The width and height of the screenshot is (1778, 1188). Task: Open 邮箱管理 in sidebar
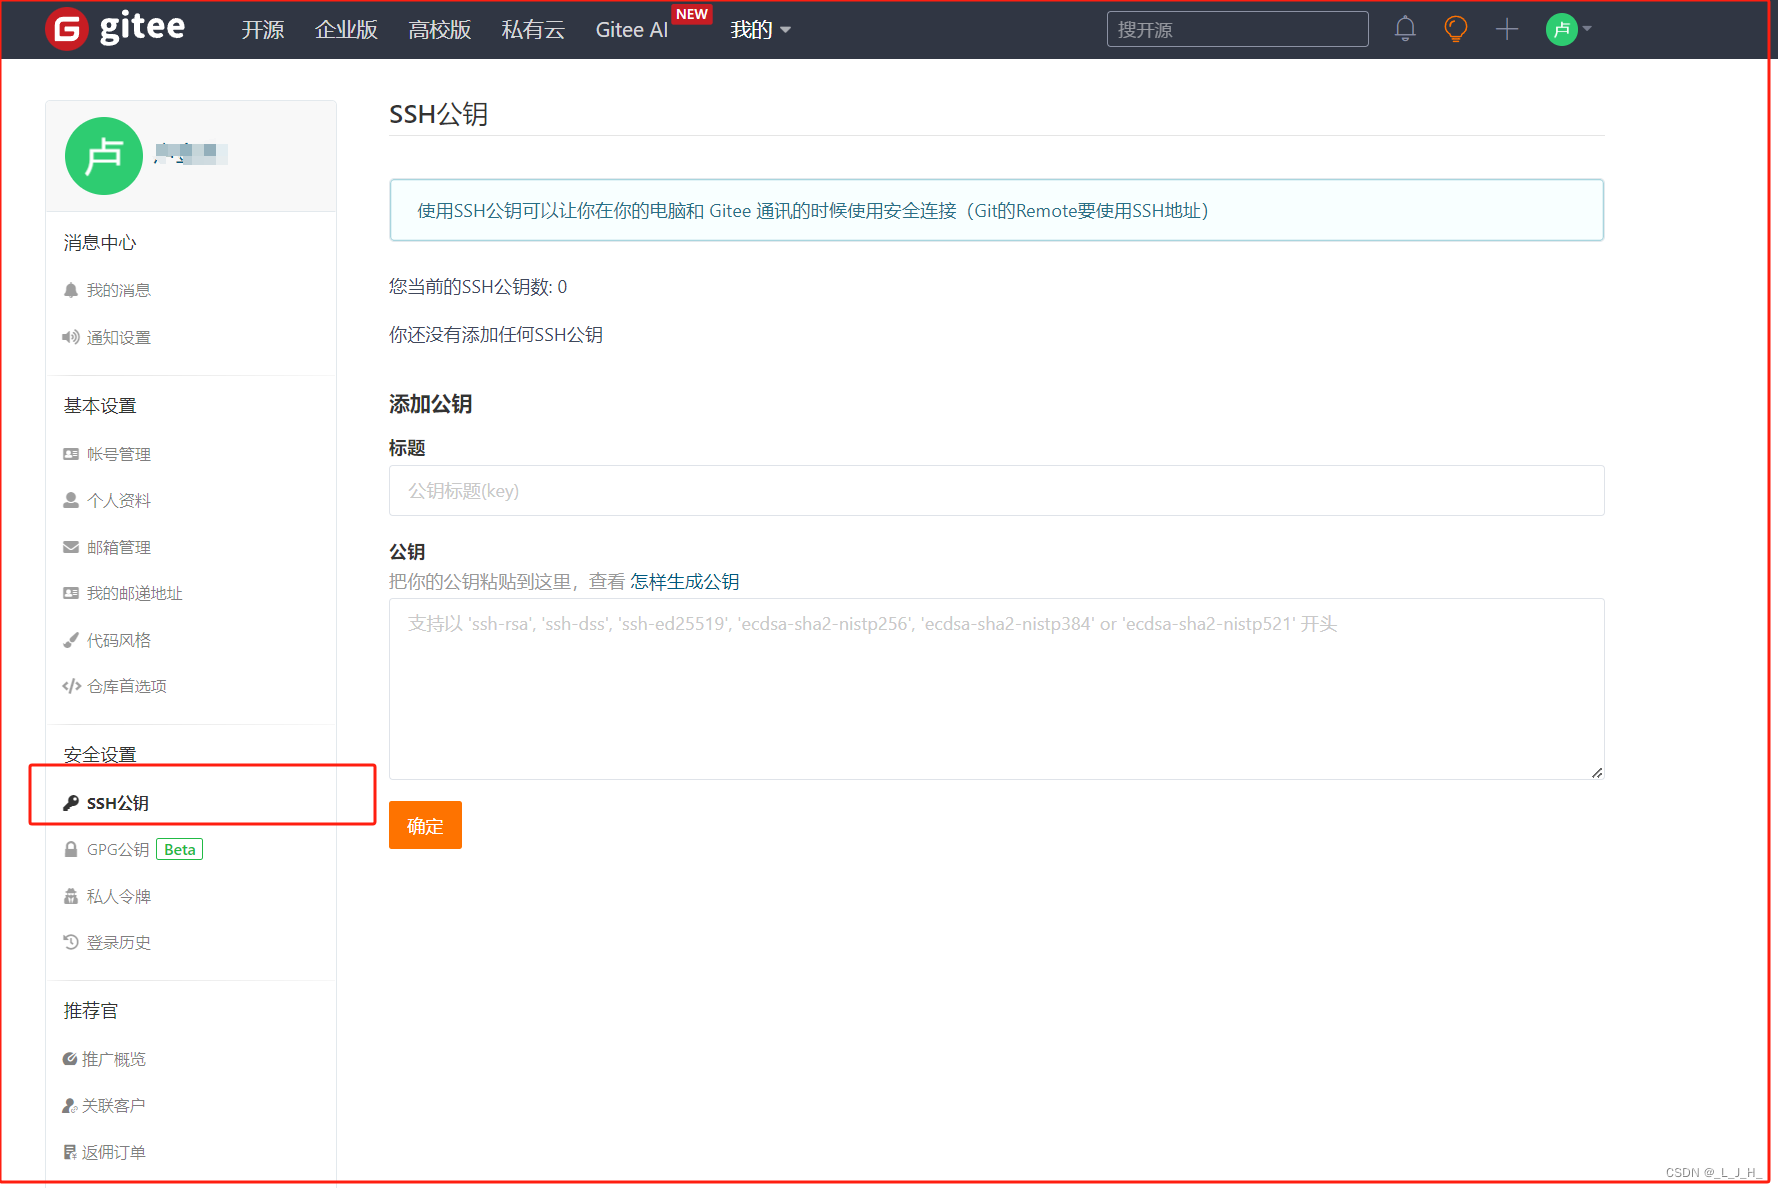118,547
